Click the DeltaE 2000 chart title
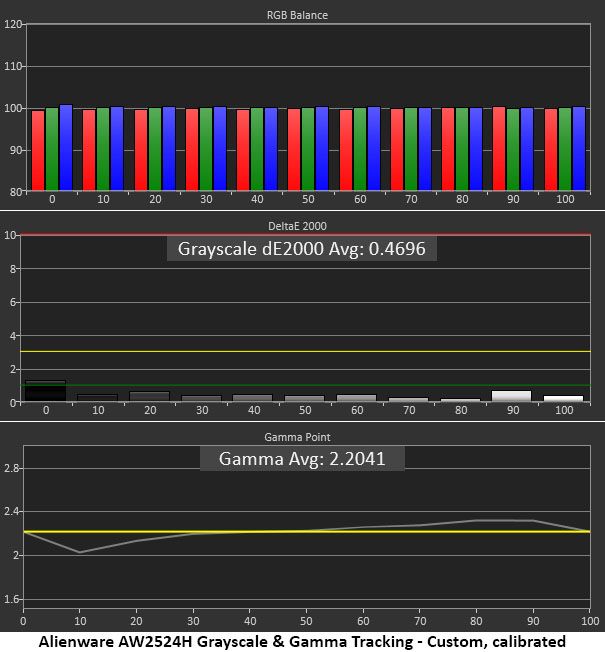 coord(297,226)
